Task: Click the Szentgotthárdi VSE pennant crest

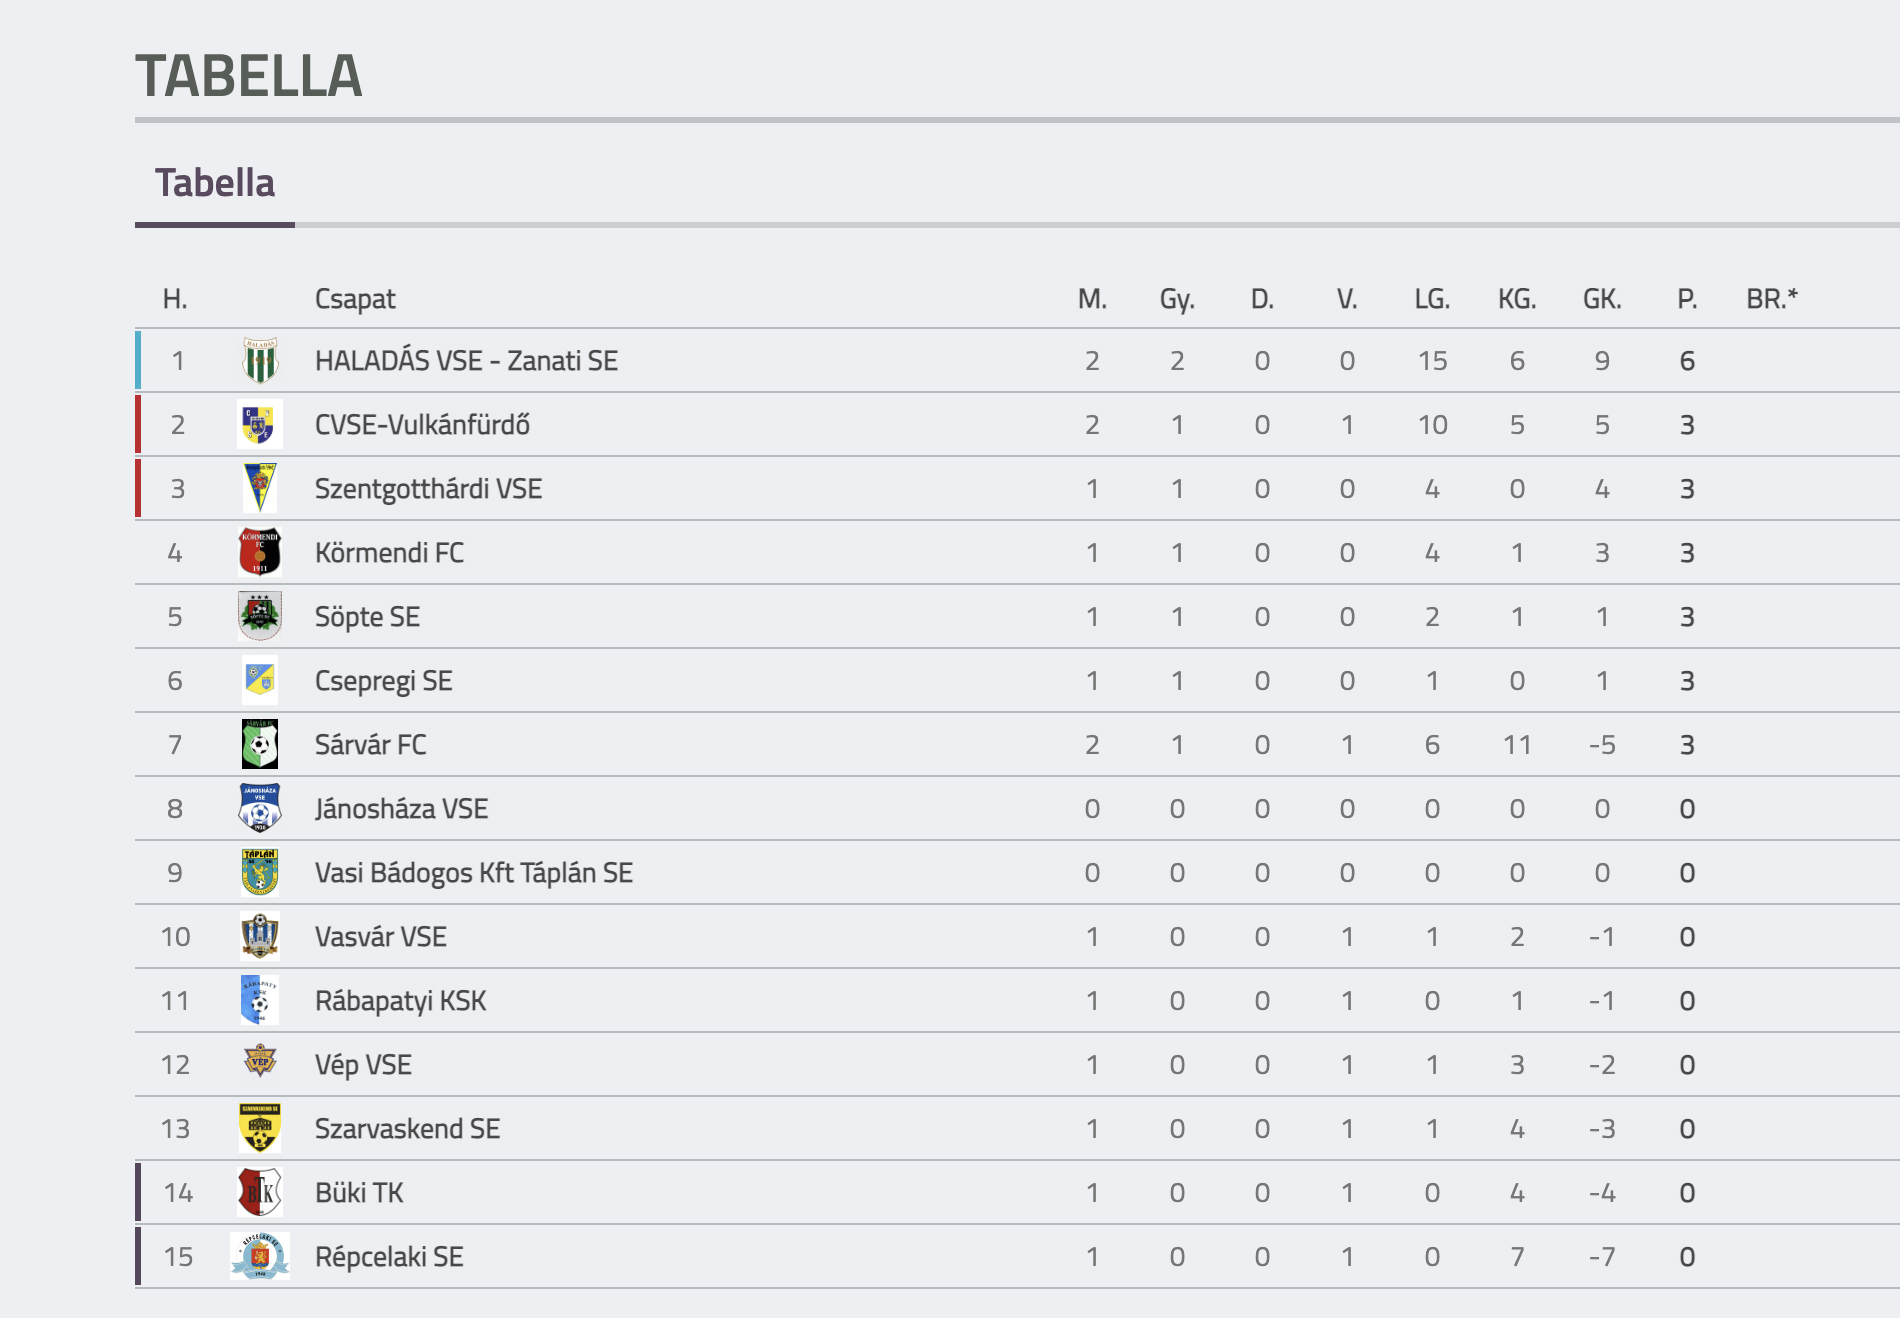Action: (260, 489)
